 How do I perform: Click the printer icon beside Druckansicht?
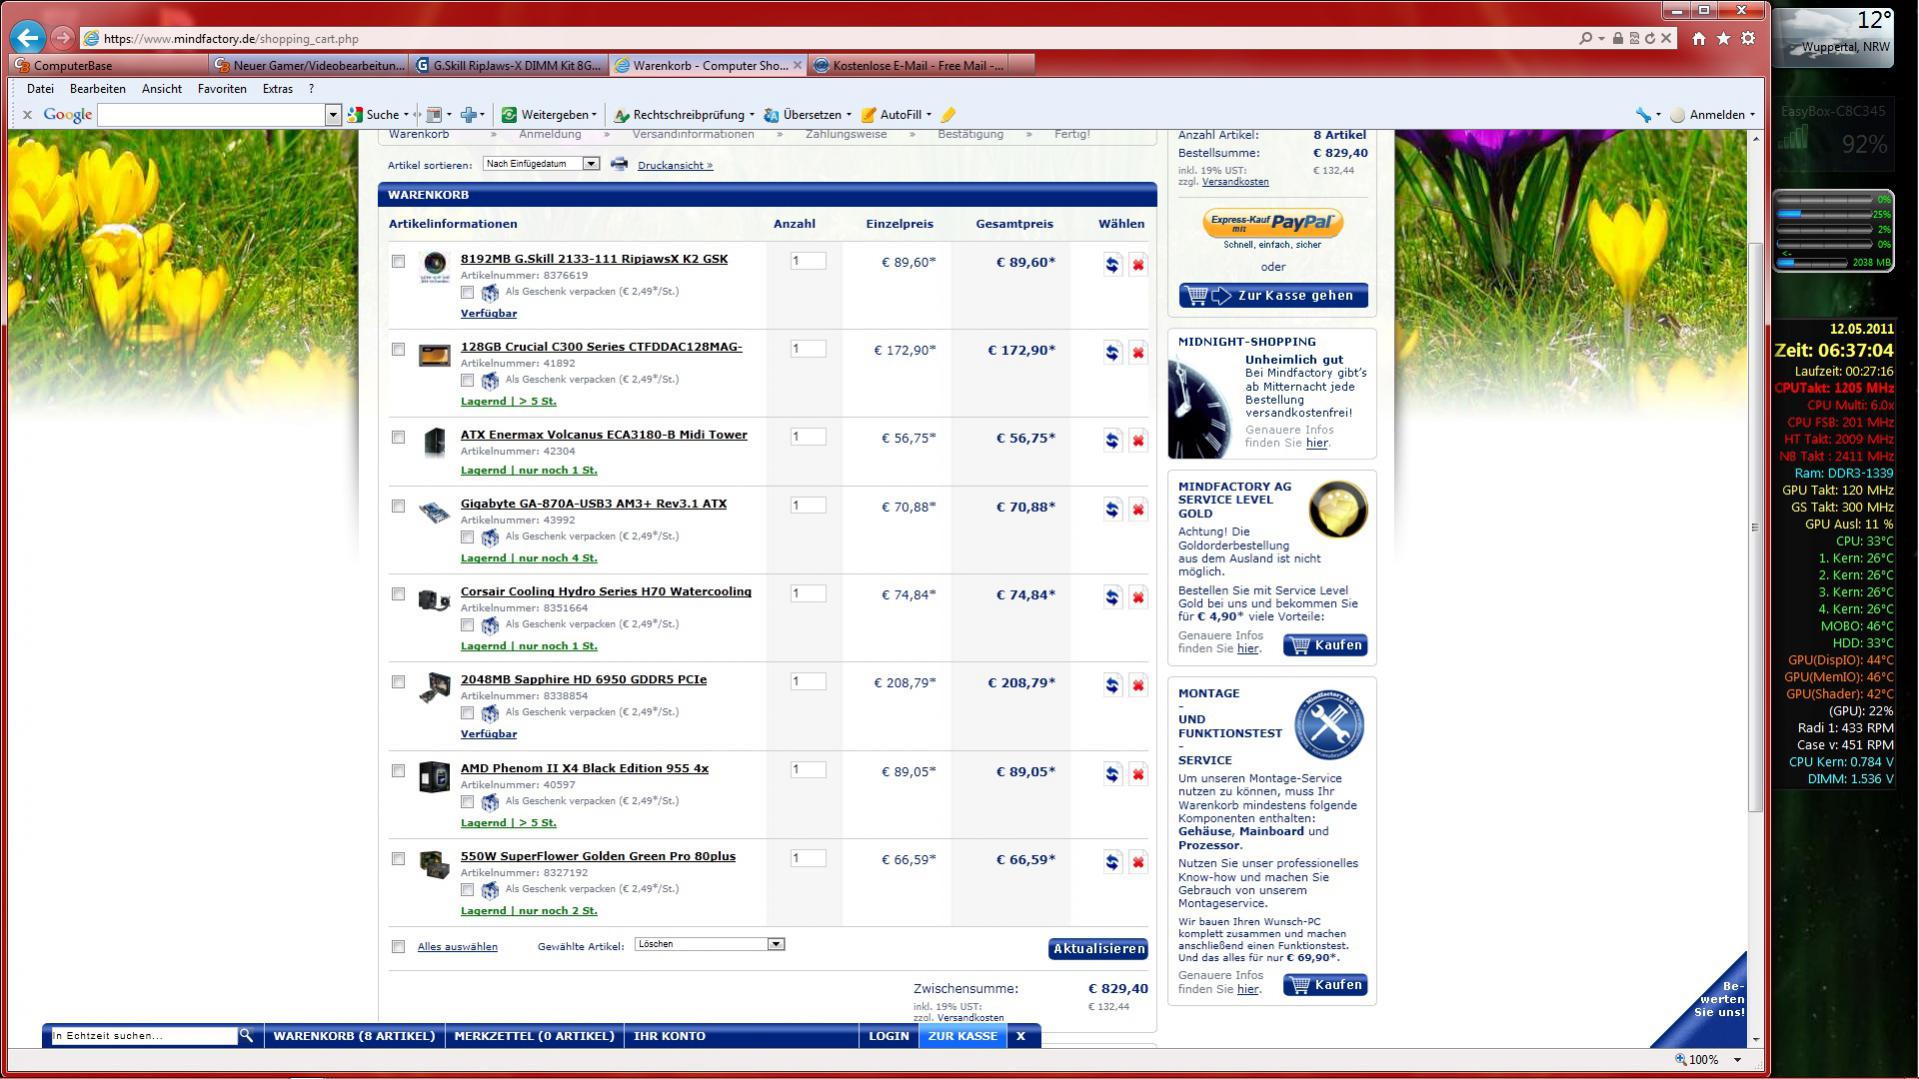pyautogui.click(x=619, y=164)
